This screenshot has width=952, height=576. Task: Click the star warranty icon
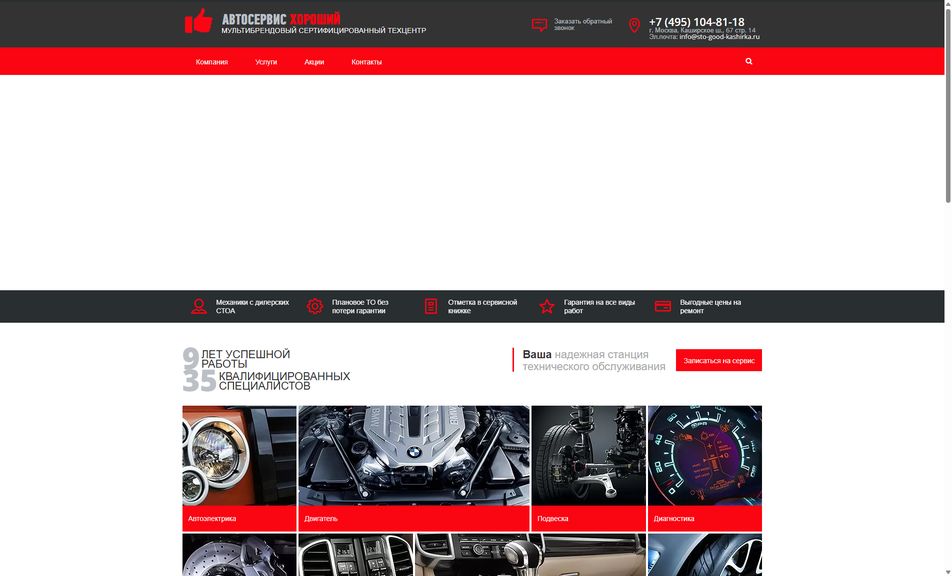click(547, 307)
